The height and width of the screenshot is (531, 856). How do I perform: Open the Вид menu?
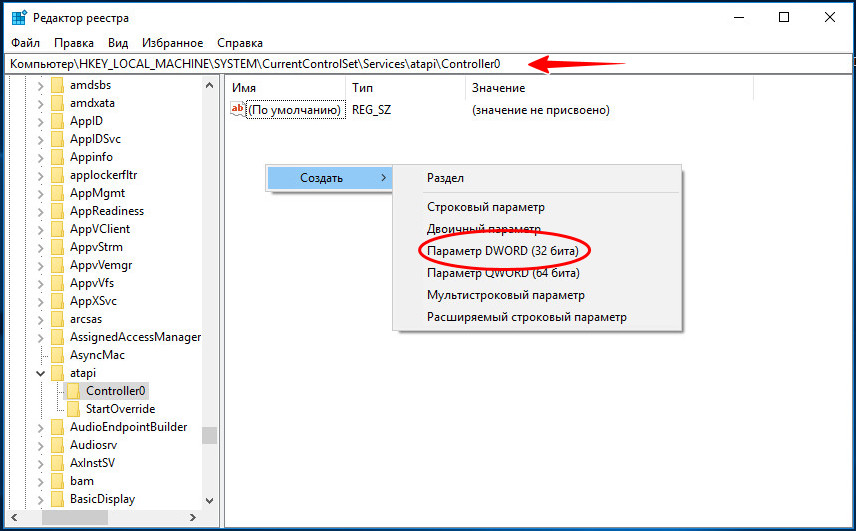pyautogui.click(x=117, y=43)
